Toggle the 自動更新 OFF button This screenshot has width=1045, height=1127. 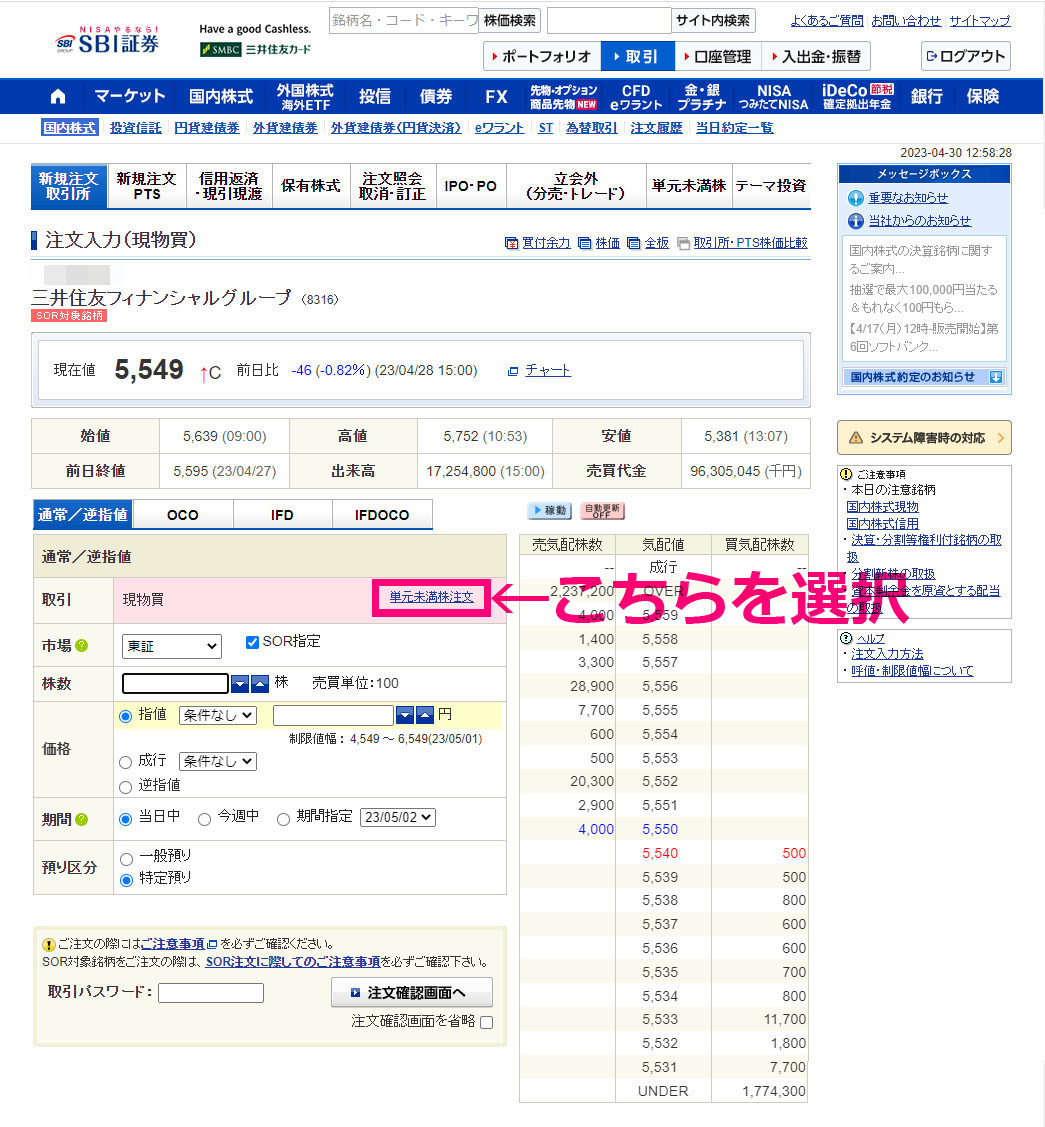(602, 511)
